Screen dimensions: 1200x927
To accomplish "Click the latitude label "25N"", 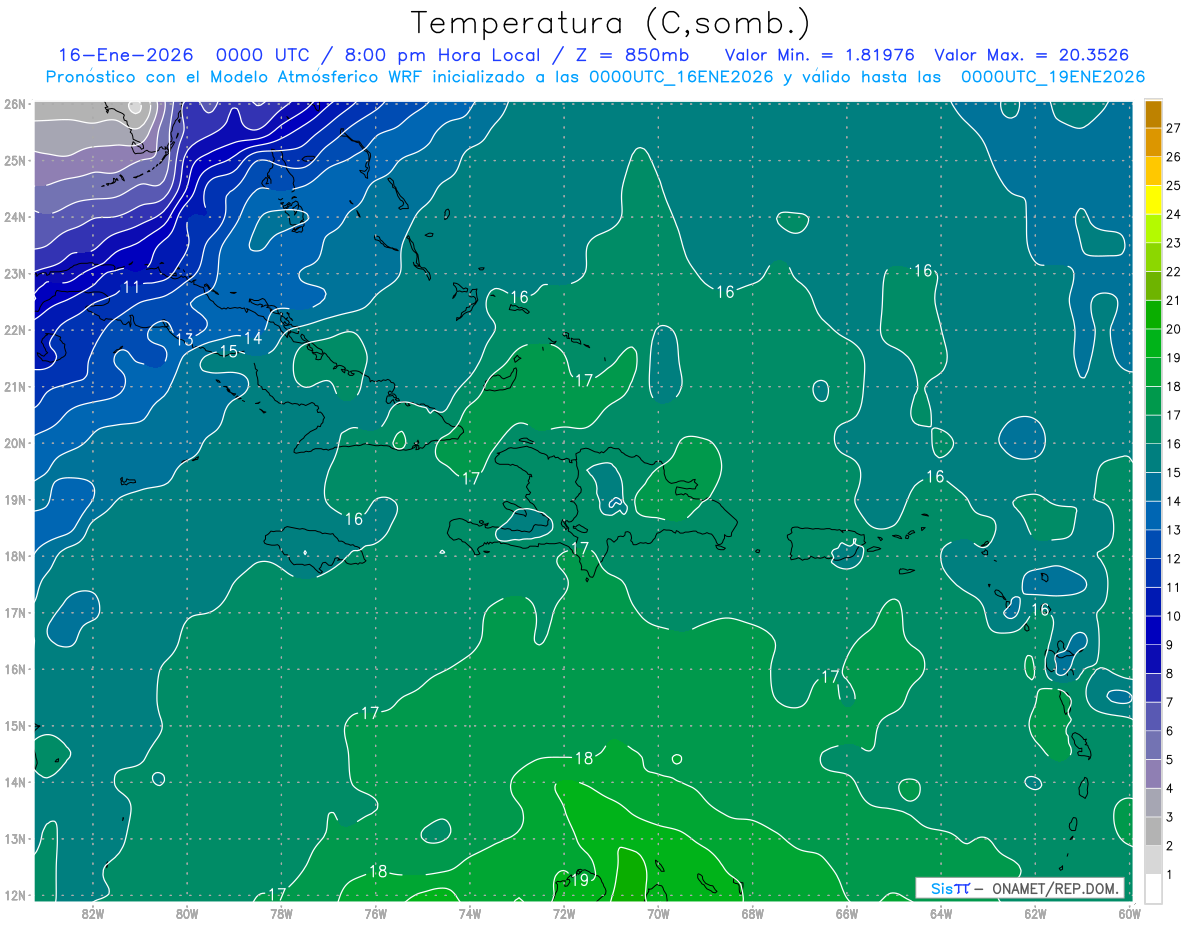I will click(x=14, y=160).
